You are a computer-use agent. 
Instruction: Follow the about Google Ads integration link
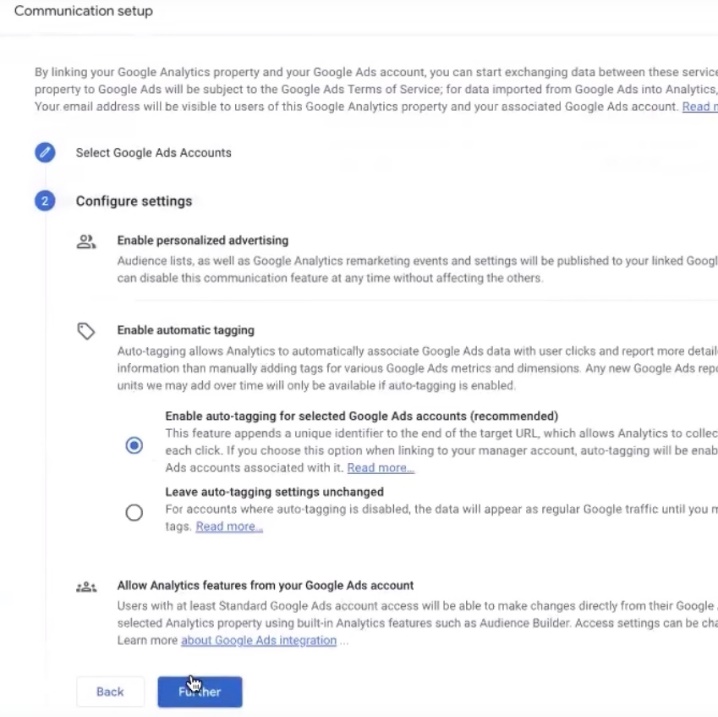(x=259, y=641)
